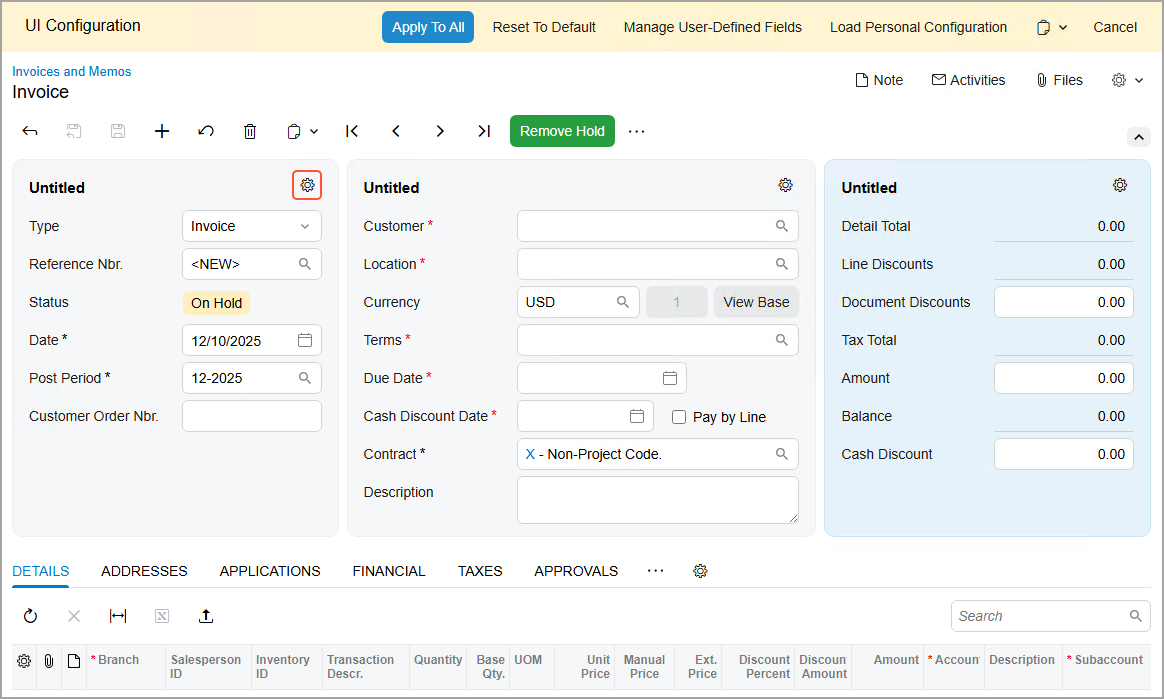Open the Date calendar picker
The image size is (1164, 699).
point(304,341)
